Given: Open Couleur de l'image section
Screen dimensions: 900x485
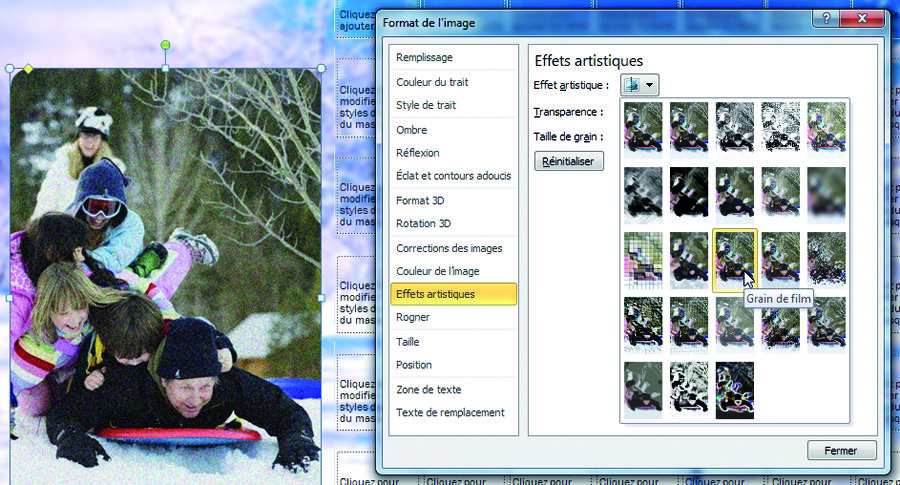Looking at the screenshot, I should pos(453,271).
